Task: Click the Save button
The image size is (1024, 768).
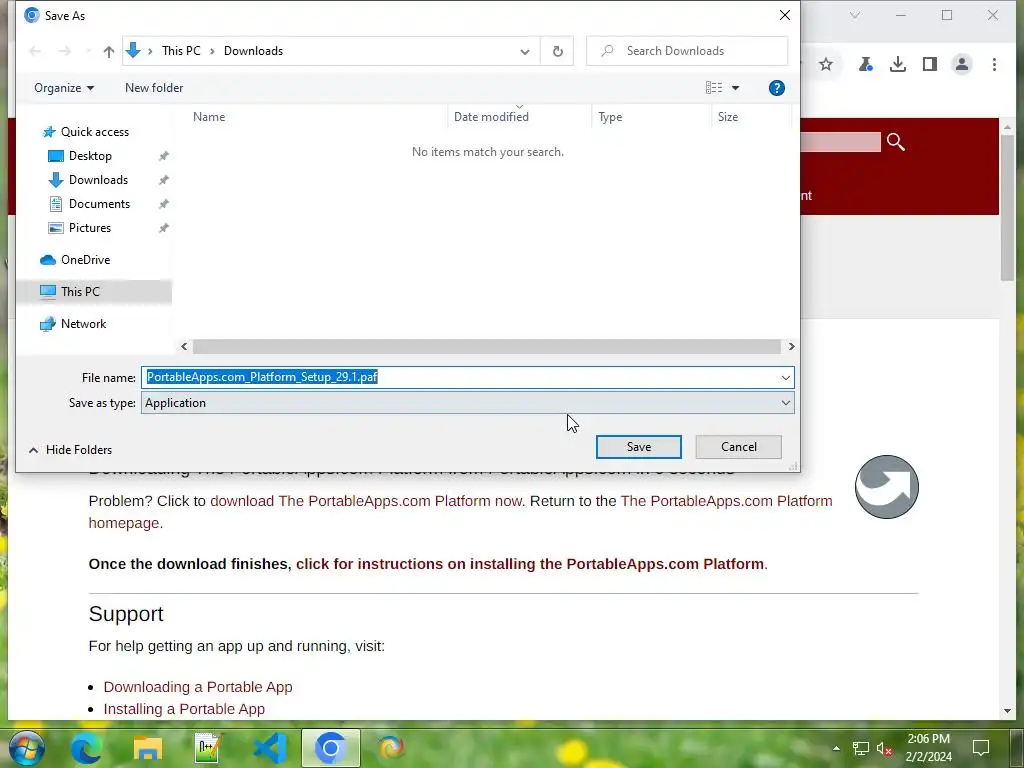Action: coord(638,447)
